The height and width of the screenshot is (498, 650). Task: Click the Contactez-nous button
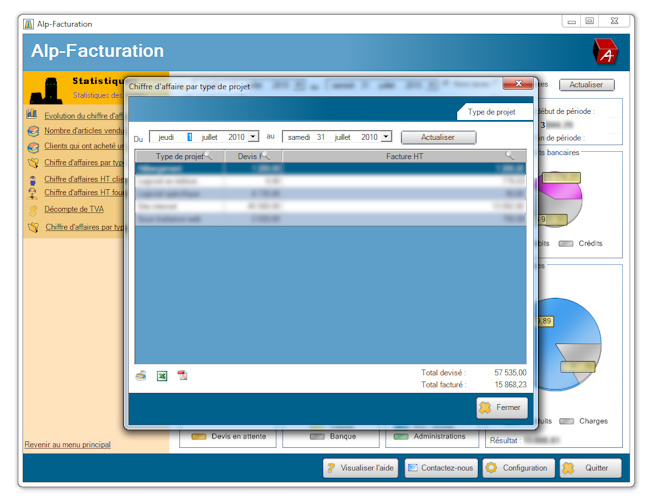pos(439,468)
